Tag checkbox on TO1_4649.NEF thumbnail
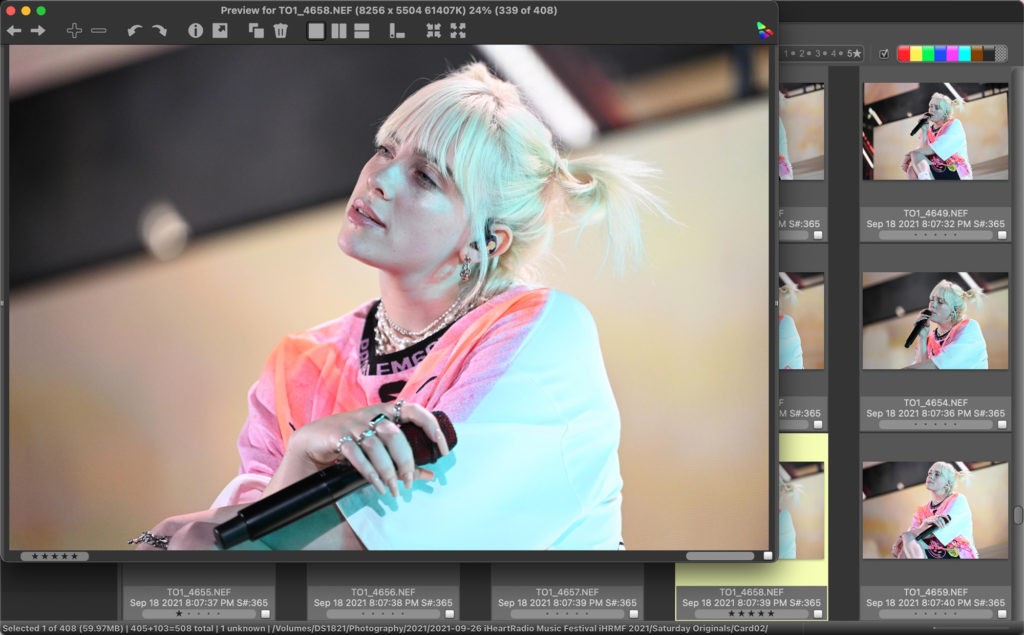This screenshot has height=635, width=1024. (1002, 235)
